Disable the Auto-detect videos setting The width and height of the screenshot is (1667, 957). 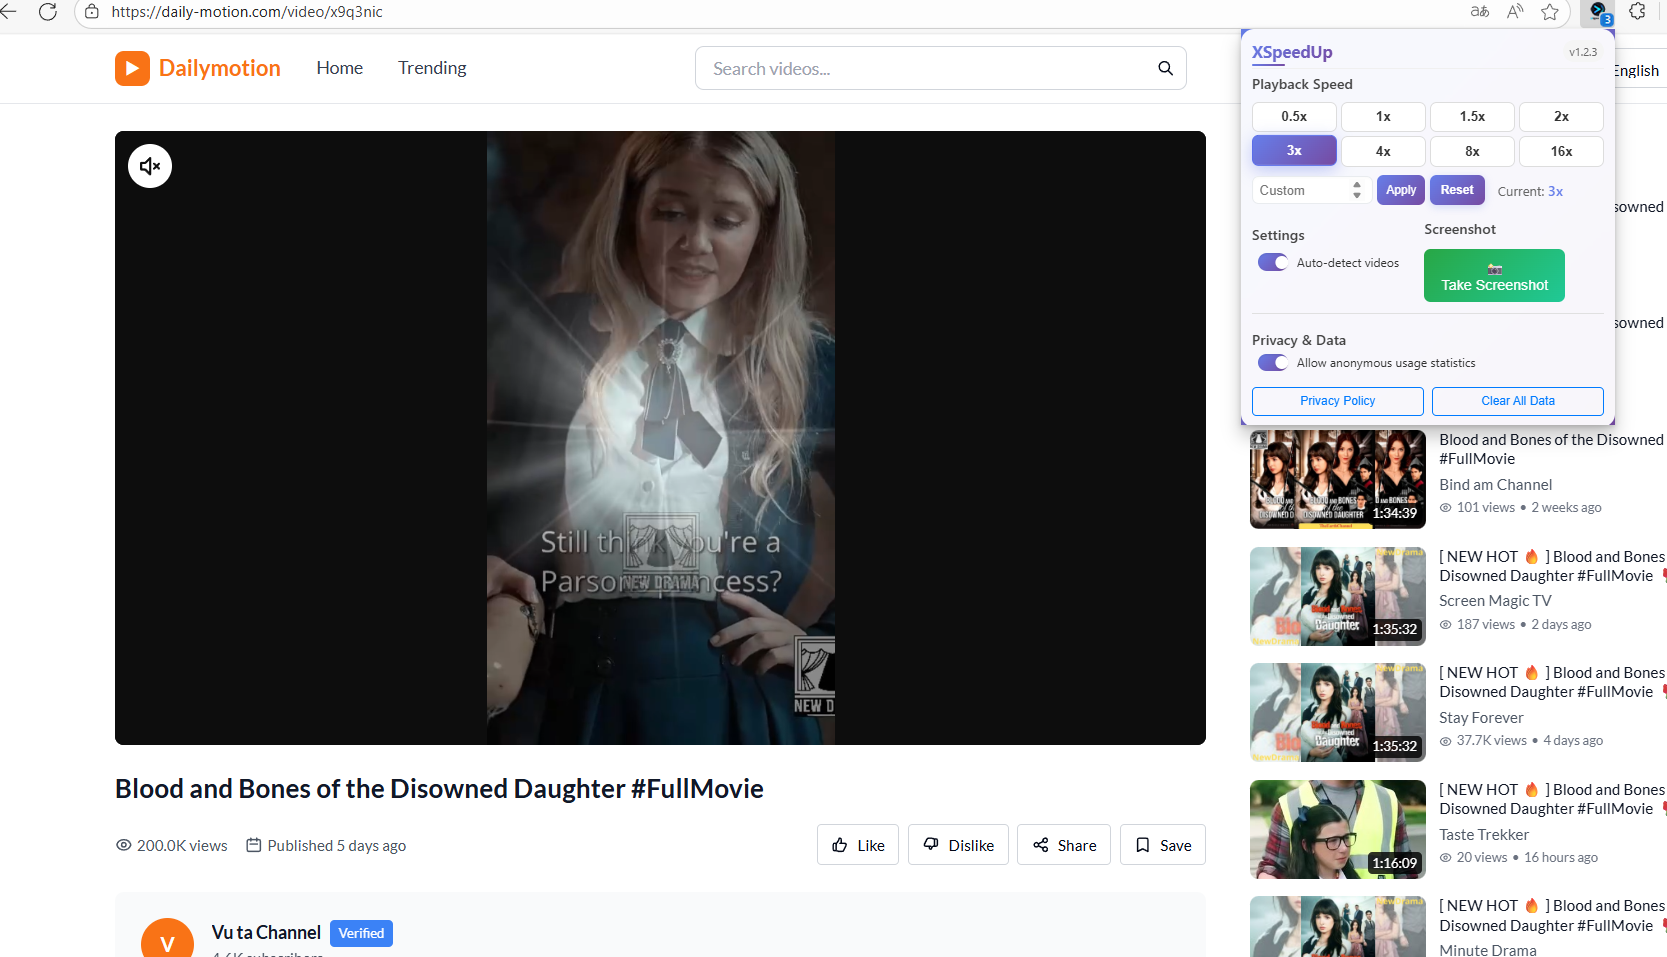(1272, 262)
